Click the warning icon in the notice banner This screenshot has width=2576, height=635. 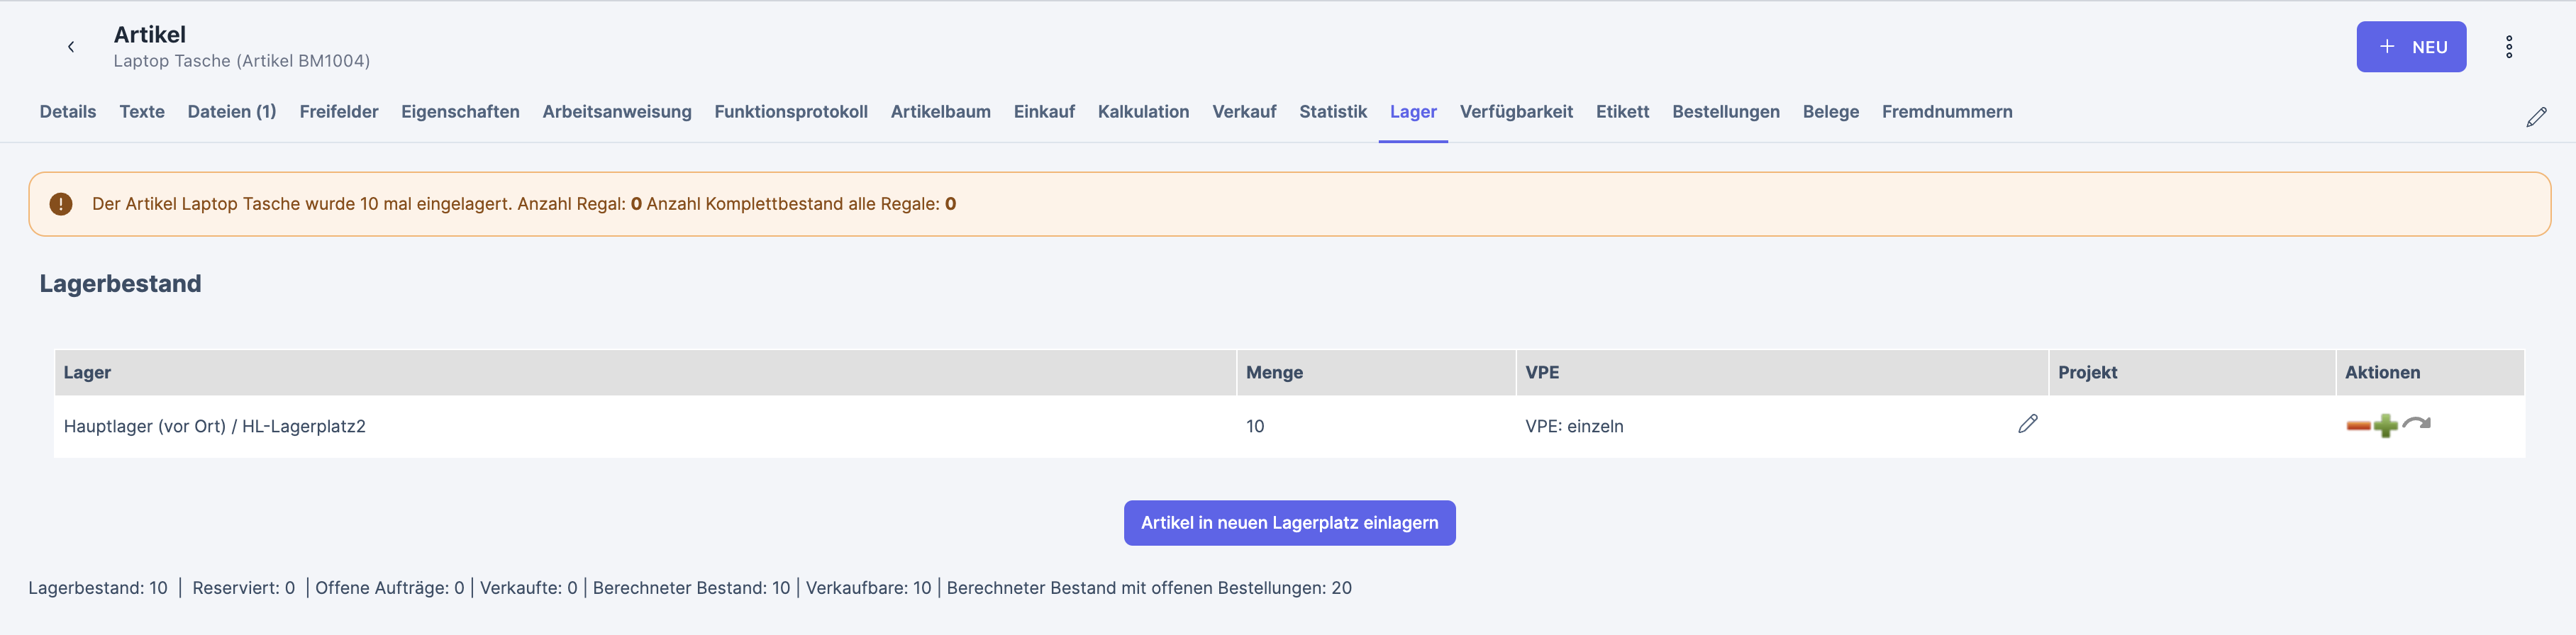pos(61,204)
